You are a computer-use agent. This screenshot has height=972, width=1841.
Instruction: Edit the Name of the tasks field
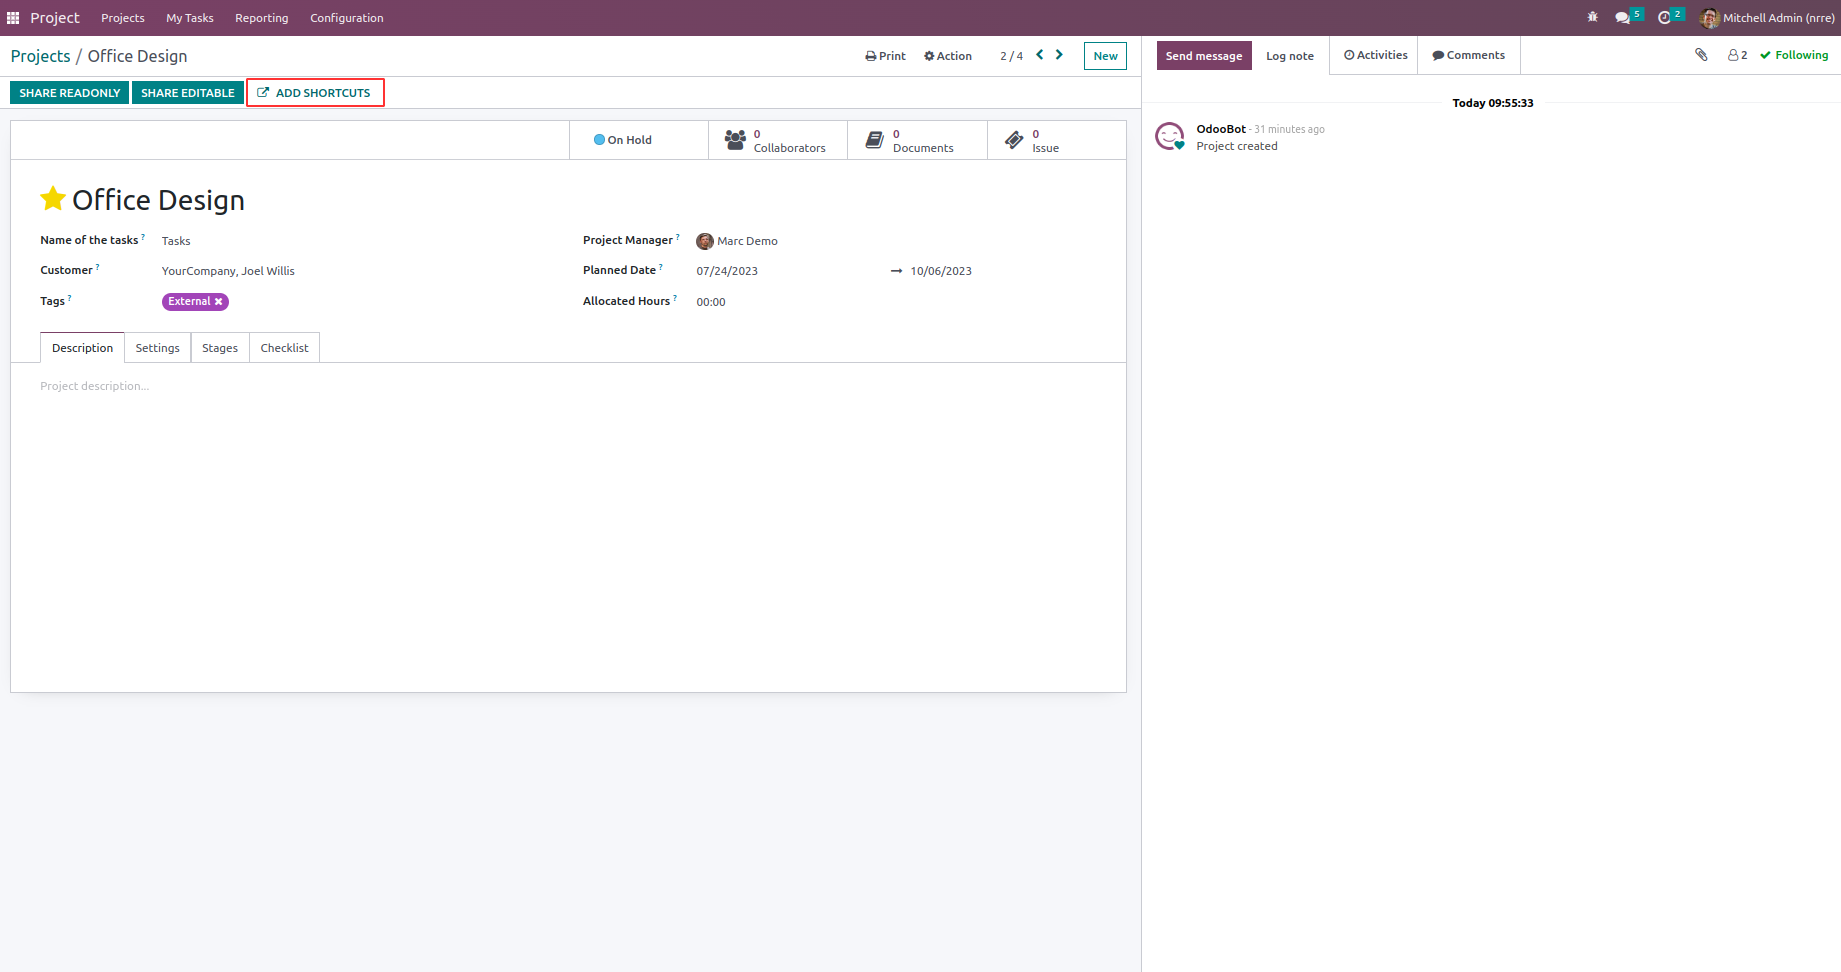[x=360, y=241]
